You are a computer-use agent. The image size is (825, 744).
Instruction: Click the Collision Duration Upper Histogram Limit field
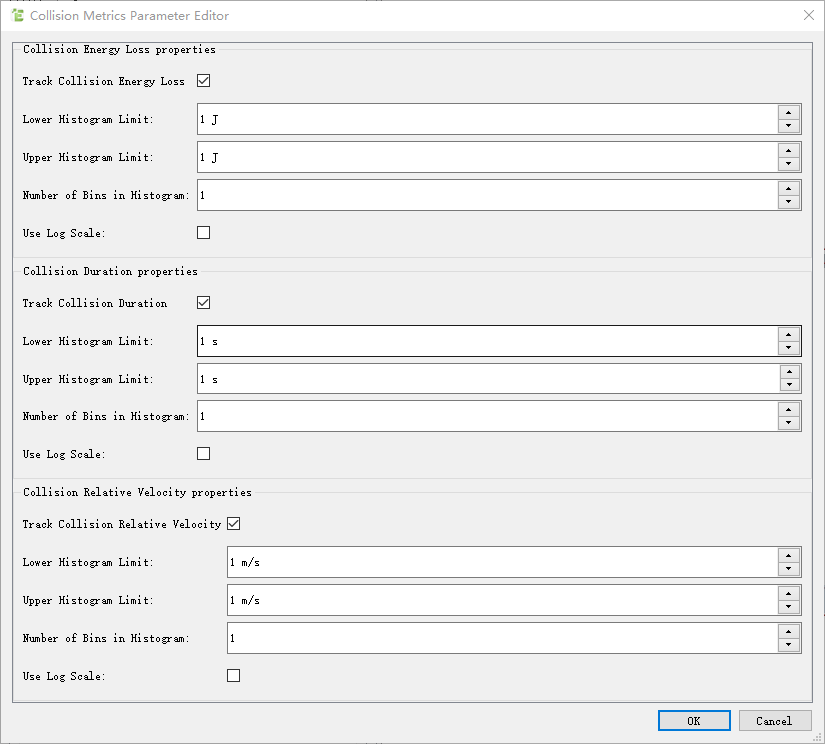(x=487, y=379)
